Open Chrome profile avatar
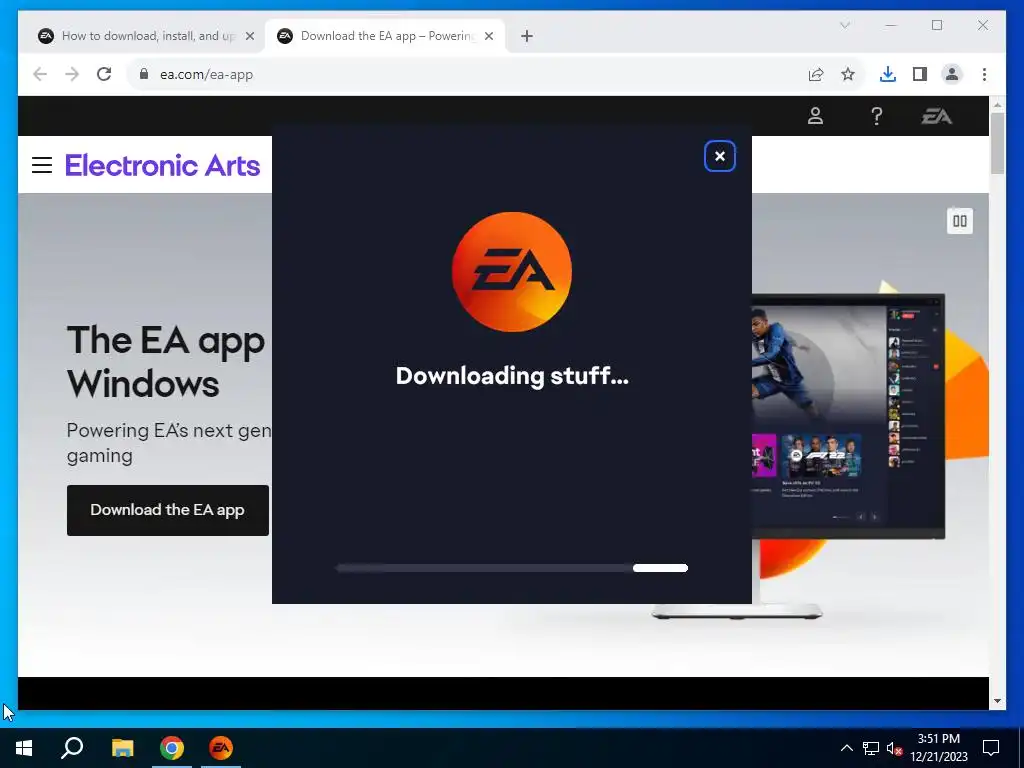Viewport: 1024px width, 768px height. pyautogui.click(x=952, y=74)
